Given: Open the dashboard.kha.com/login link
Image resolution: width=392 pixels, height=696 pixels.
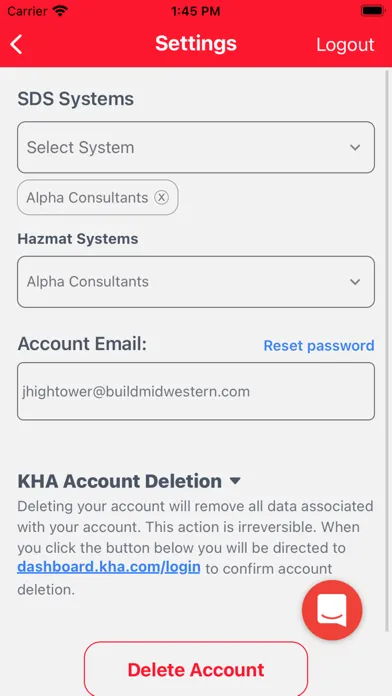Looking at the screenshot, I should pos(109,567).
